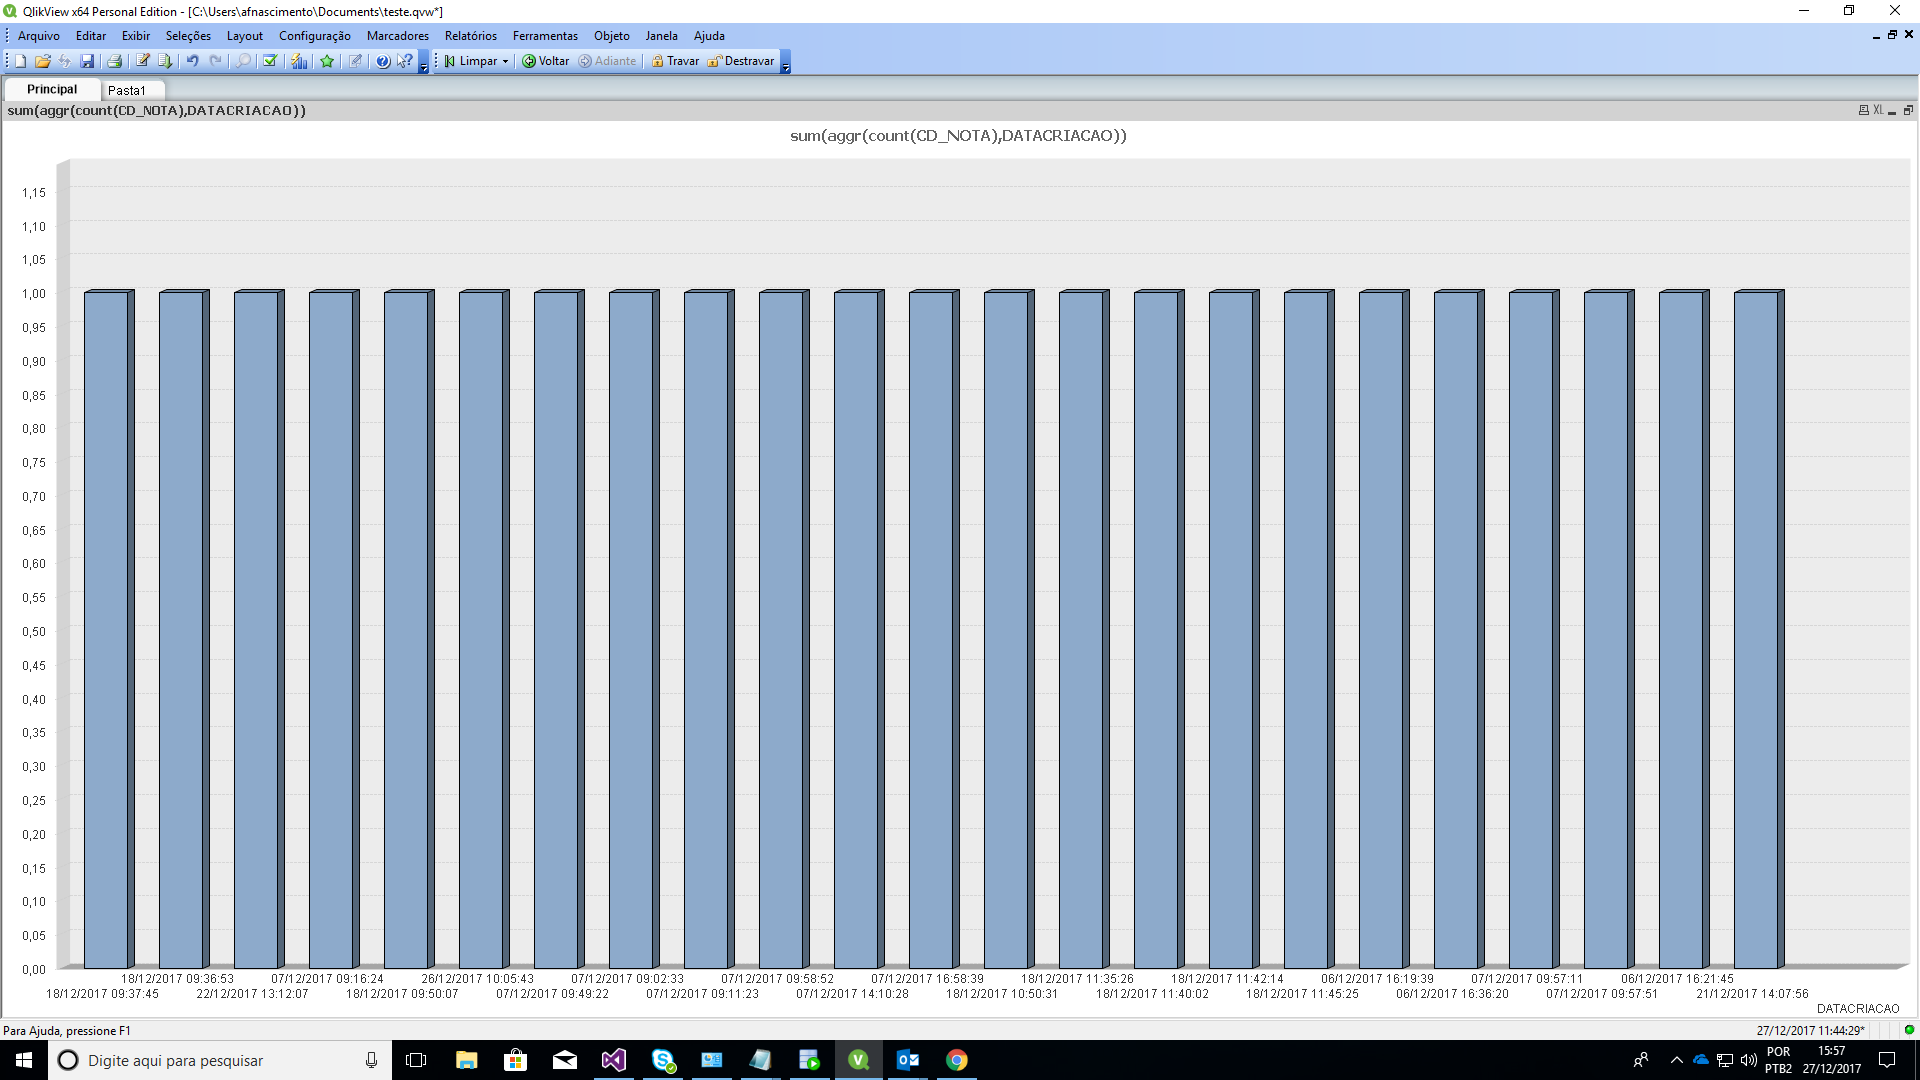Open Outlook from the taskbar
Screen dimensions: 1920x1080
point(907,1060)
